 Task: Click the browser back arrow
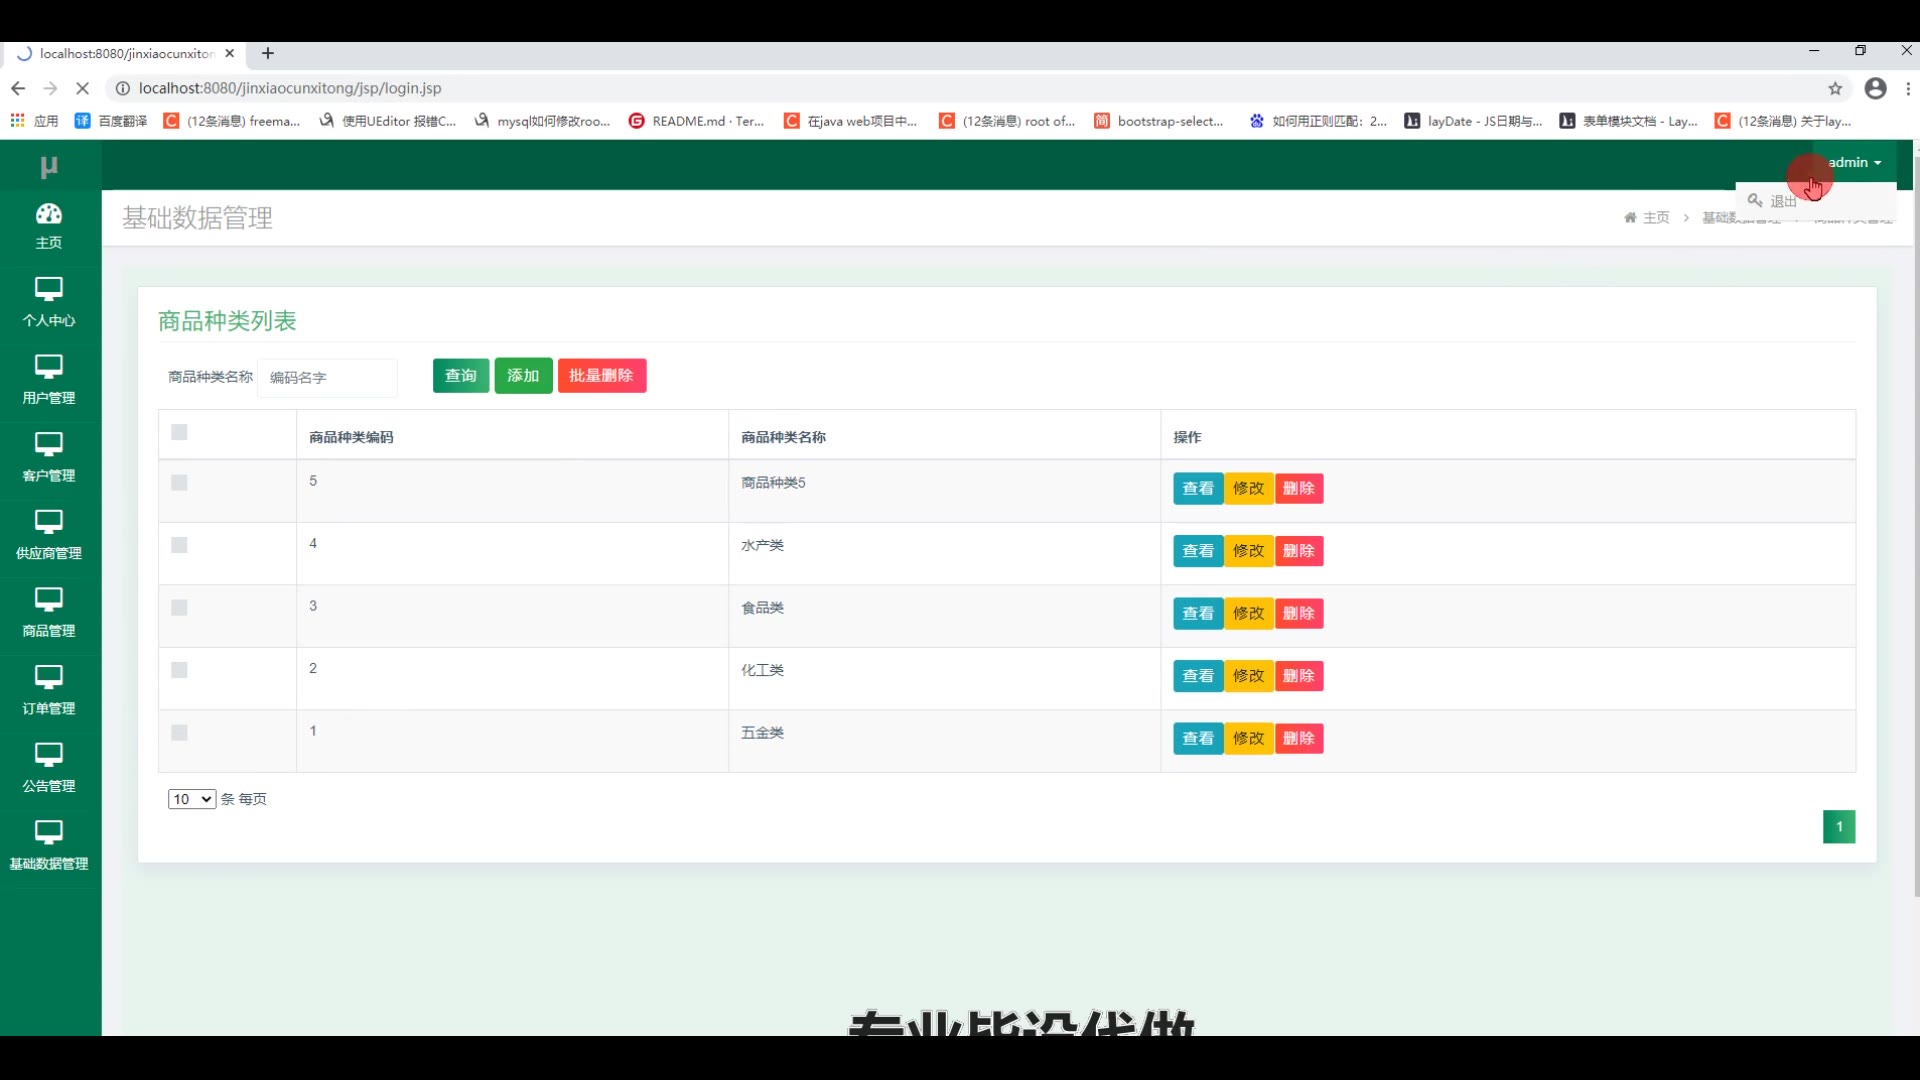(18, 88)
